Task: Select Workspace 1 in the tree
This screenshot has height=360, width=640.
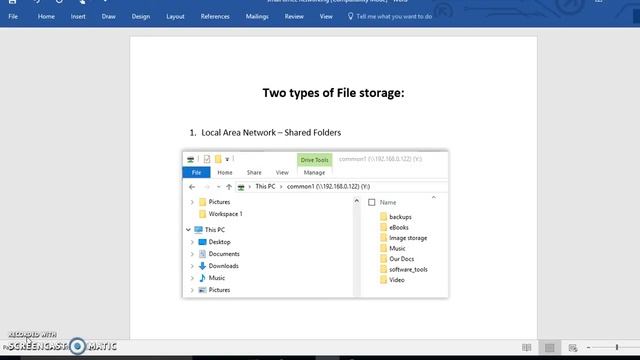Action: (x=225, y=214)
